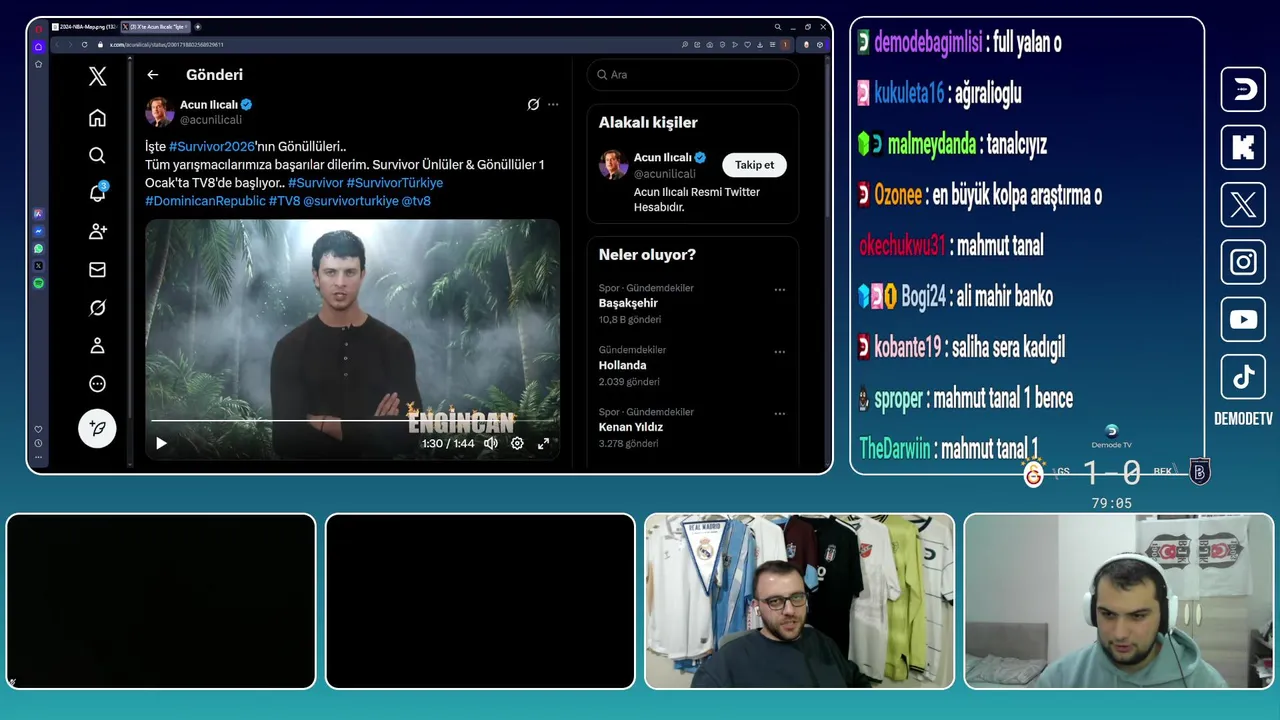Click the Ara search field
The width and height of the screenshot is (1280, 720).
click(692, 75)
